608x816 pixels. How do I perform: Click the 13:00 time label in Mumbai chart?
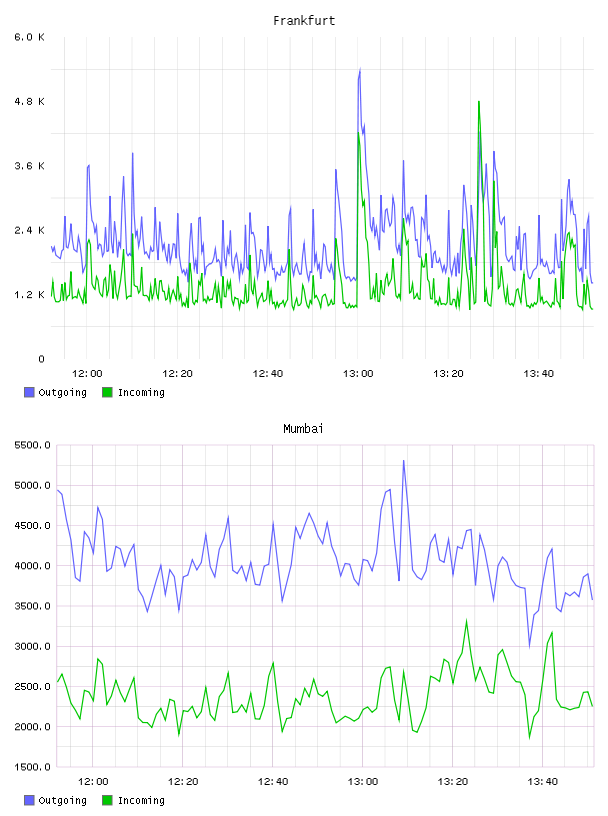363,781
